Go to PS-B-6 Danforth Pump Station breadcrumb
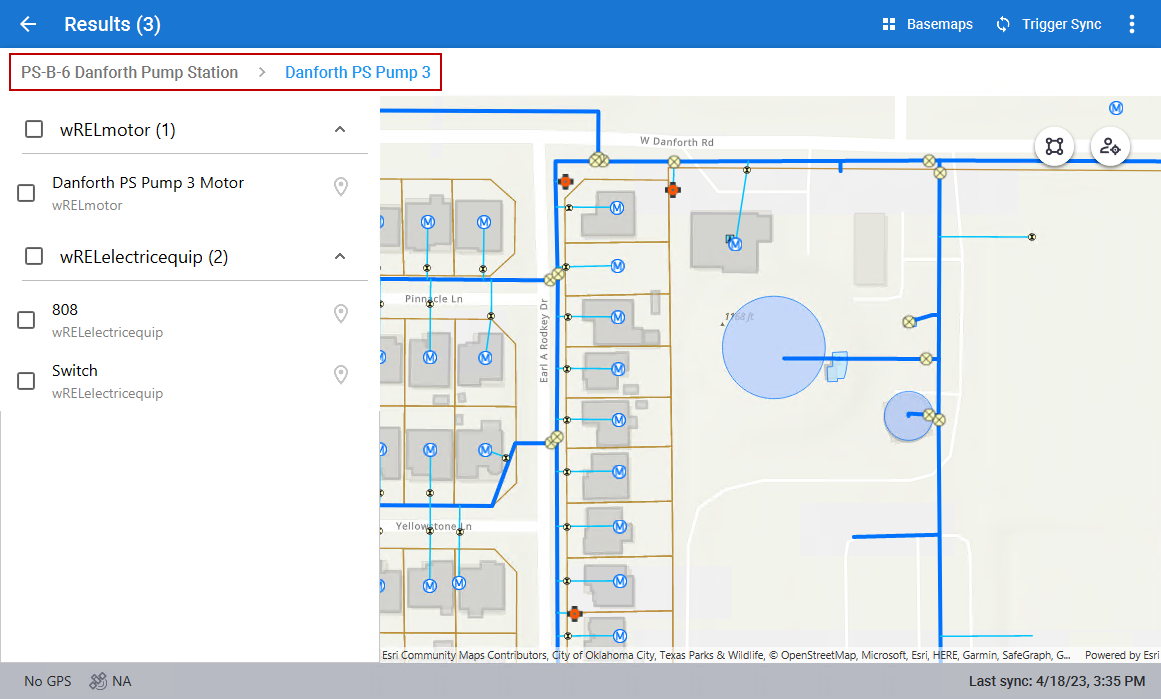The height and width of the screenshot is (699, 1161). click(x=130, y=72)
